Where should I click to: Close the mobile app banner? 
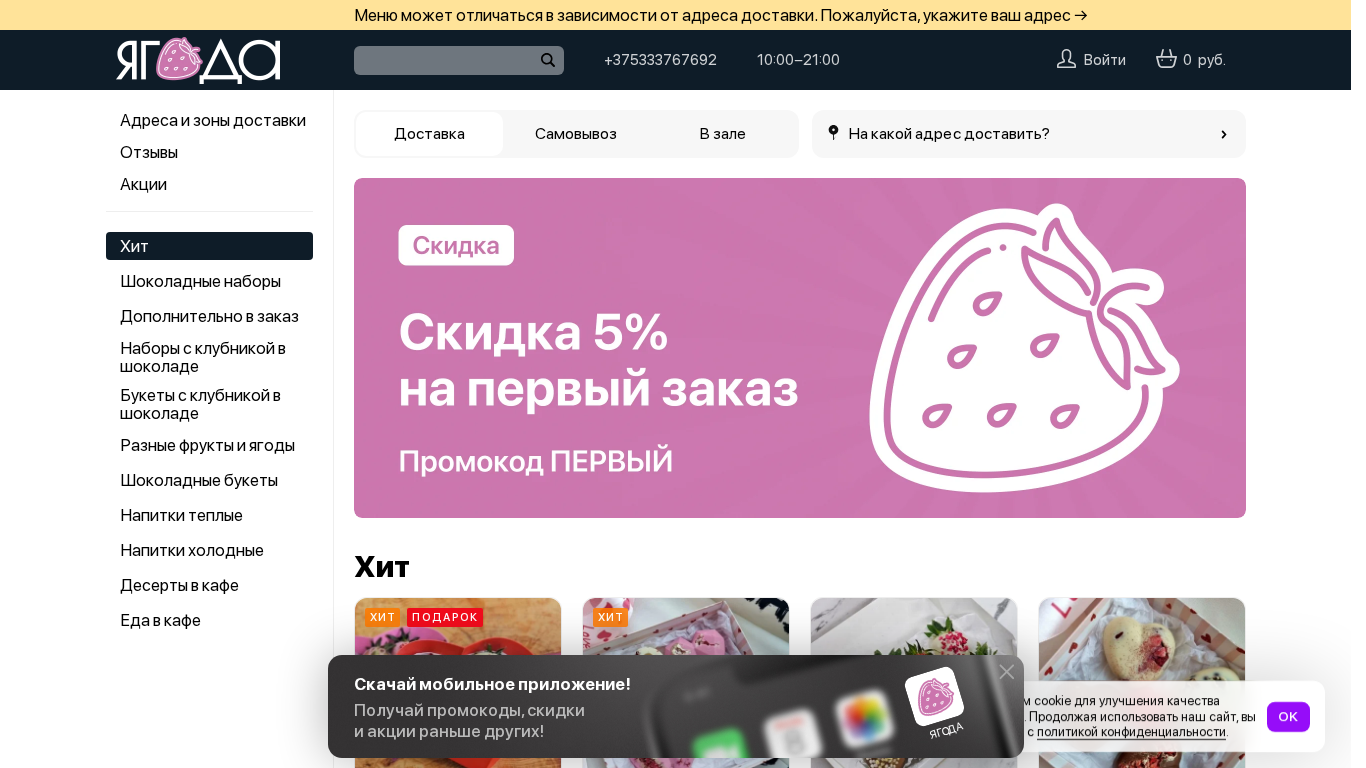[1006, 672]
